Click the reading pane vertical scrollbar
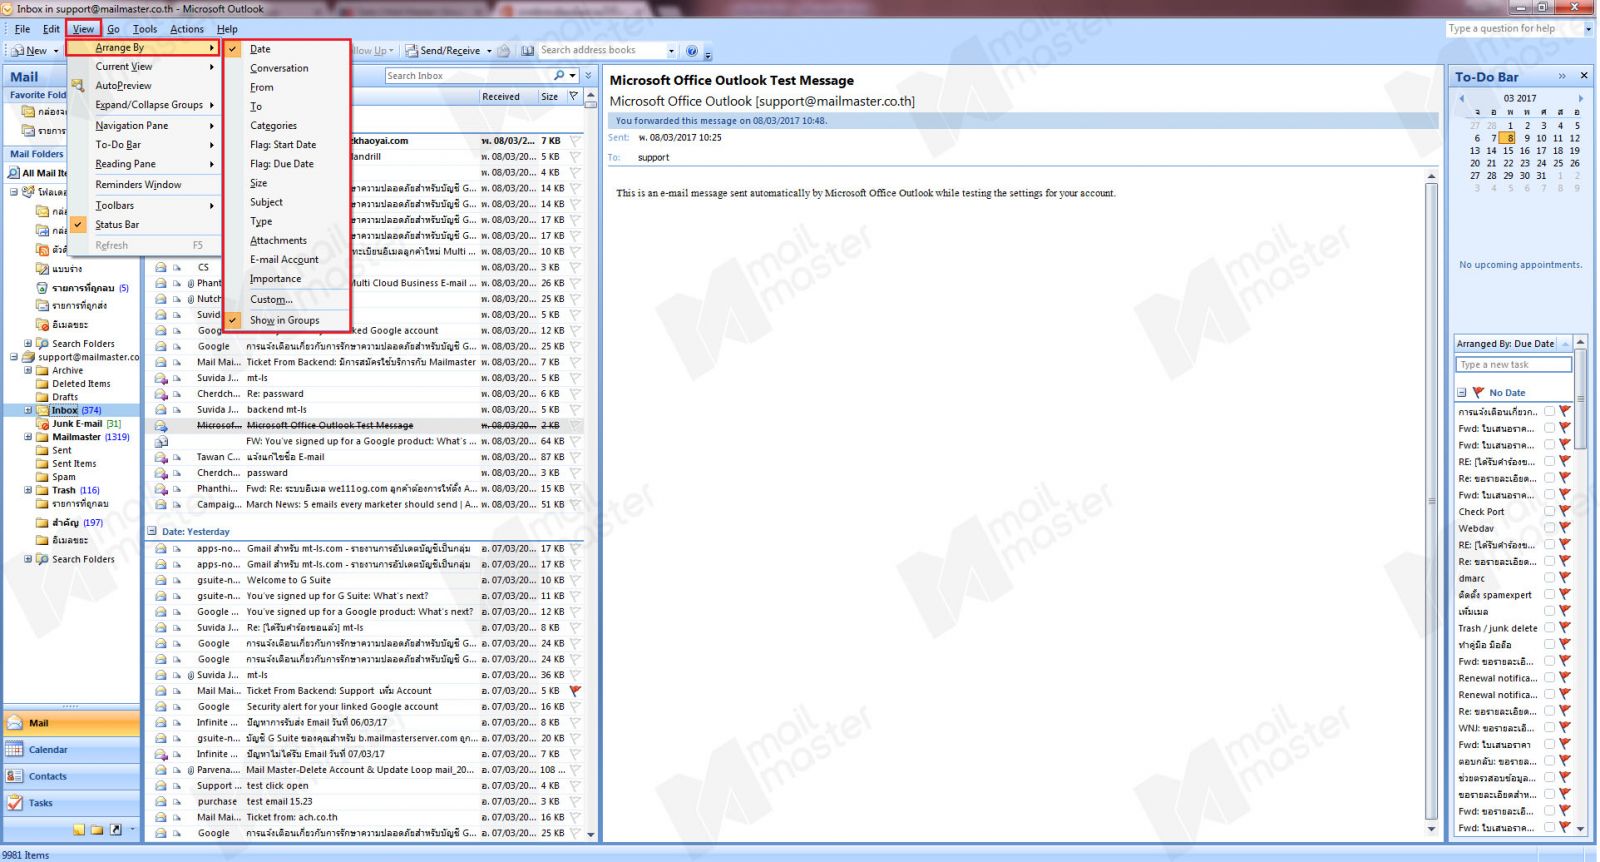The width and height of the screenshot is (1600, 862). [x=1431, y=500]
